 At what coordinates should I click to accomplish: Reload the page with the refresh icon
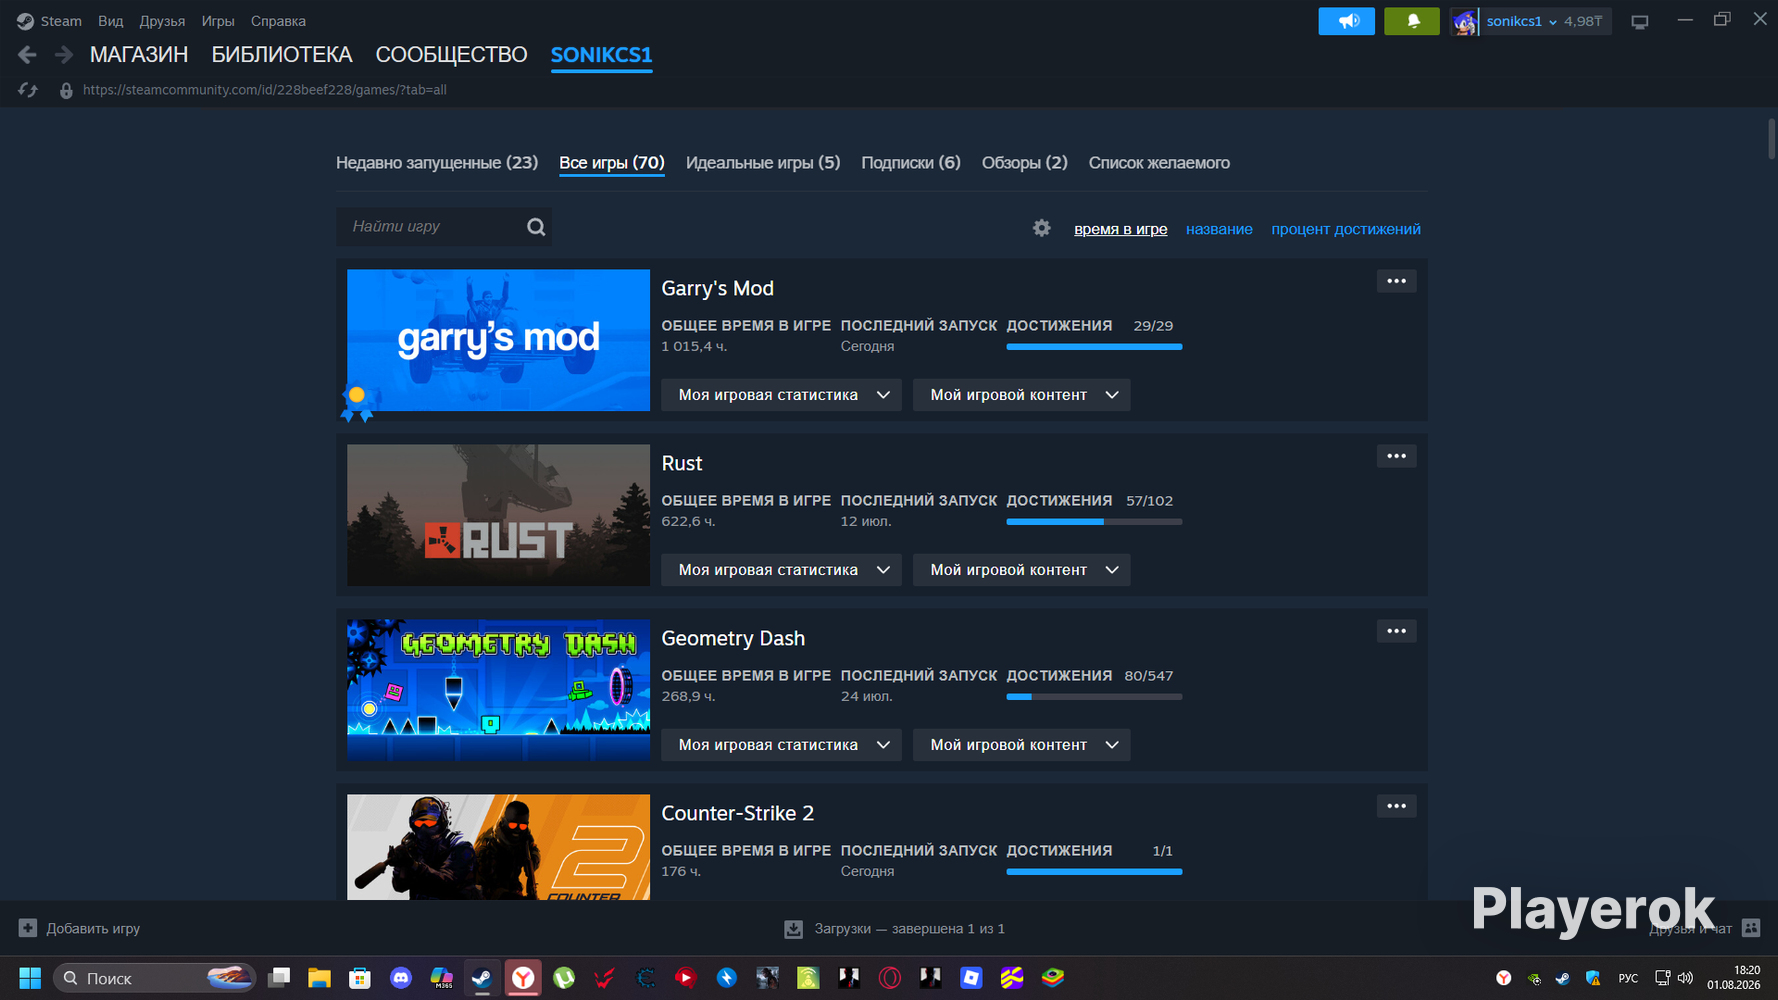pyautogui.click(x=28, y=90)
